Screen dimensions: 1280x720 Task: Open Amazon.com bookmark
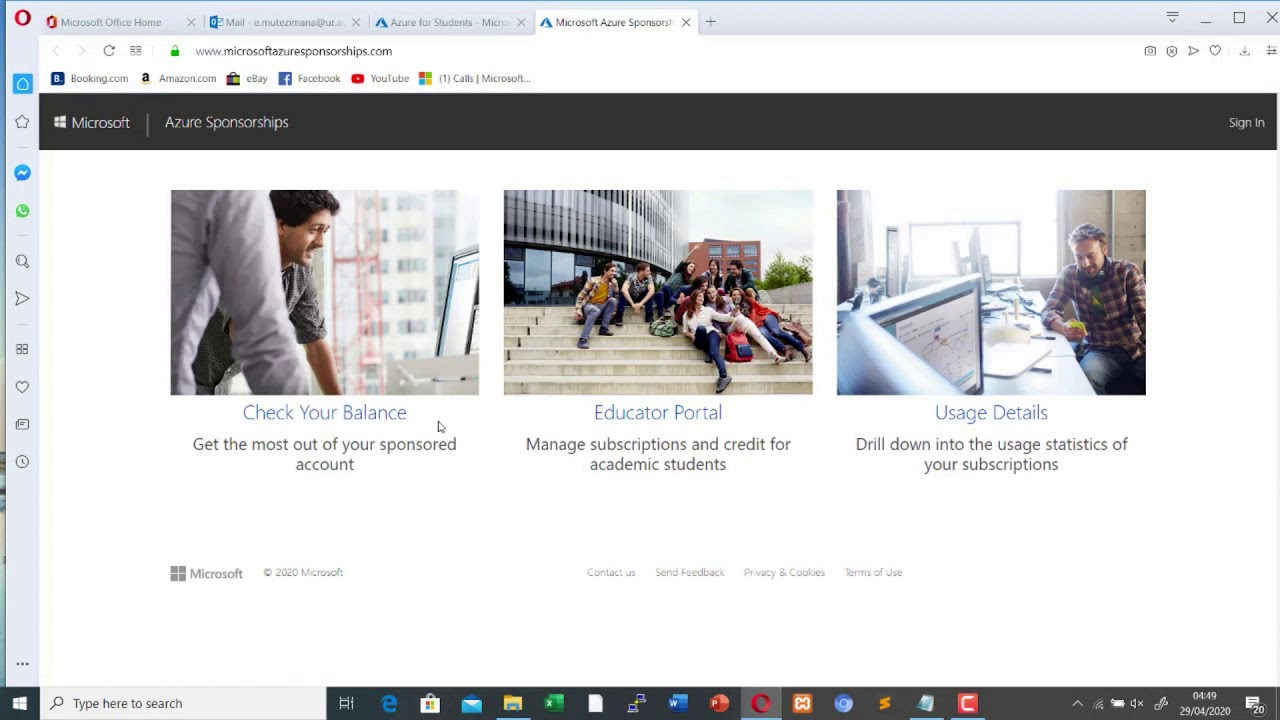(178, 78)
